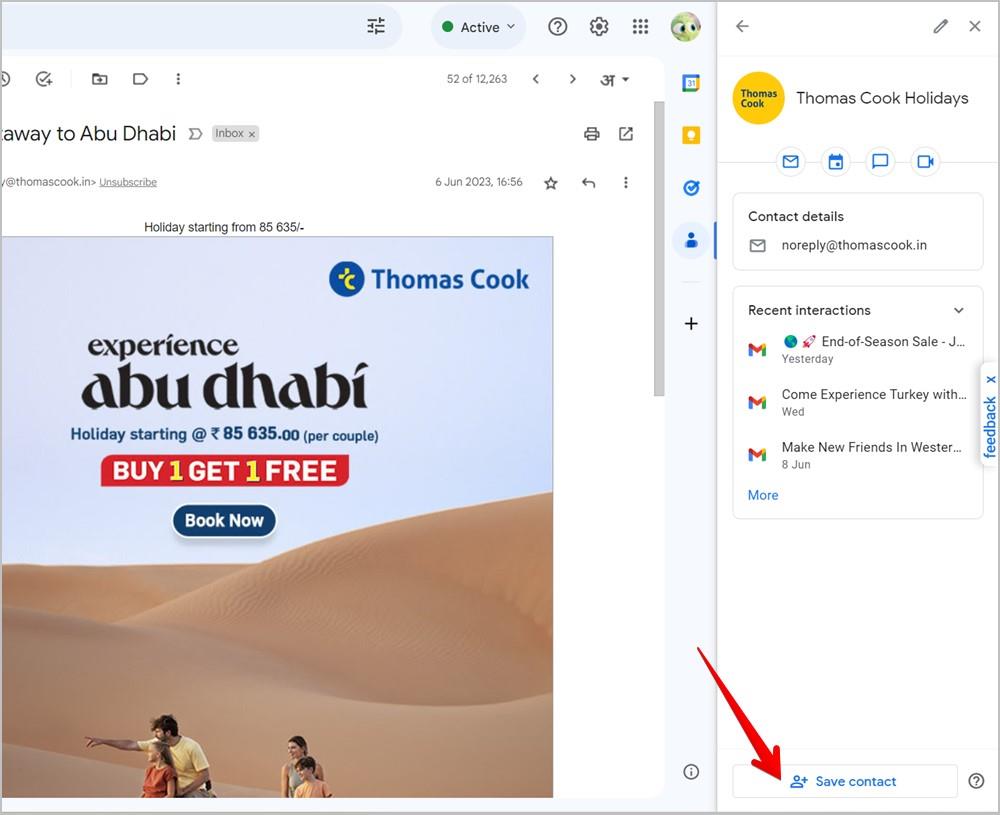1000x815 pixels.
Task: Click the Thomas Cook contact avatar
Action: tap(758, 98)
